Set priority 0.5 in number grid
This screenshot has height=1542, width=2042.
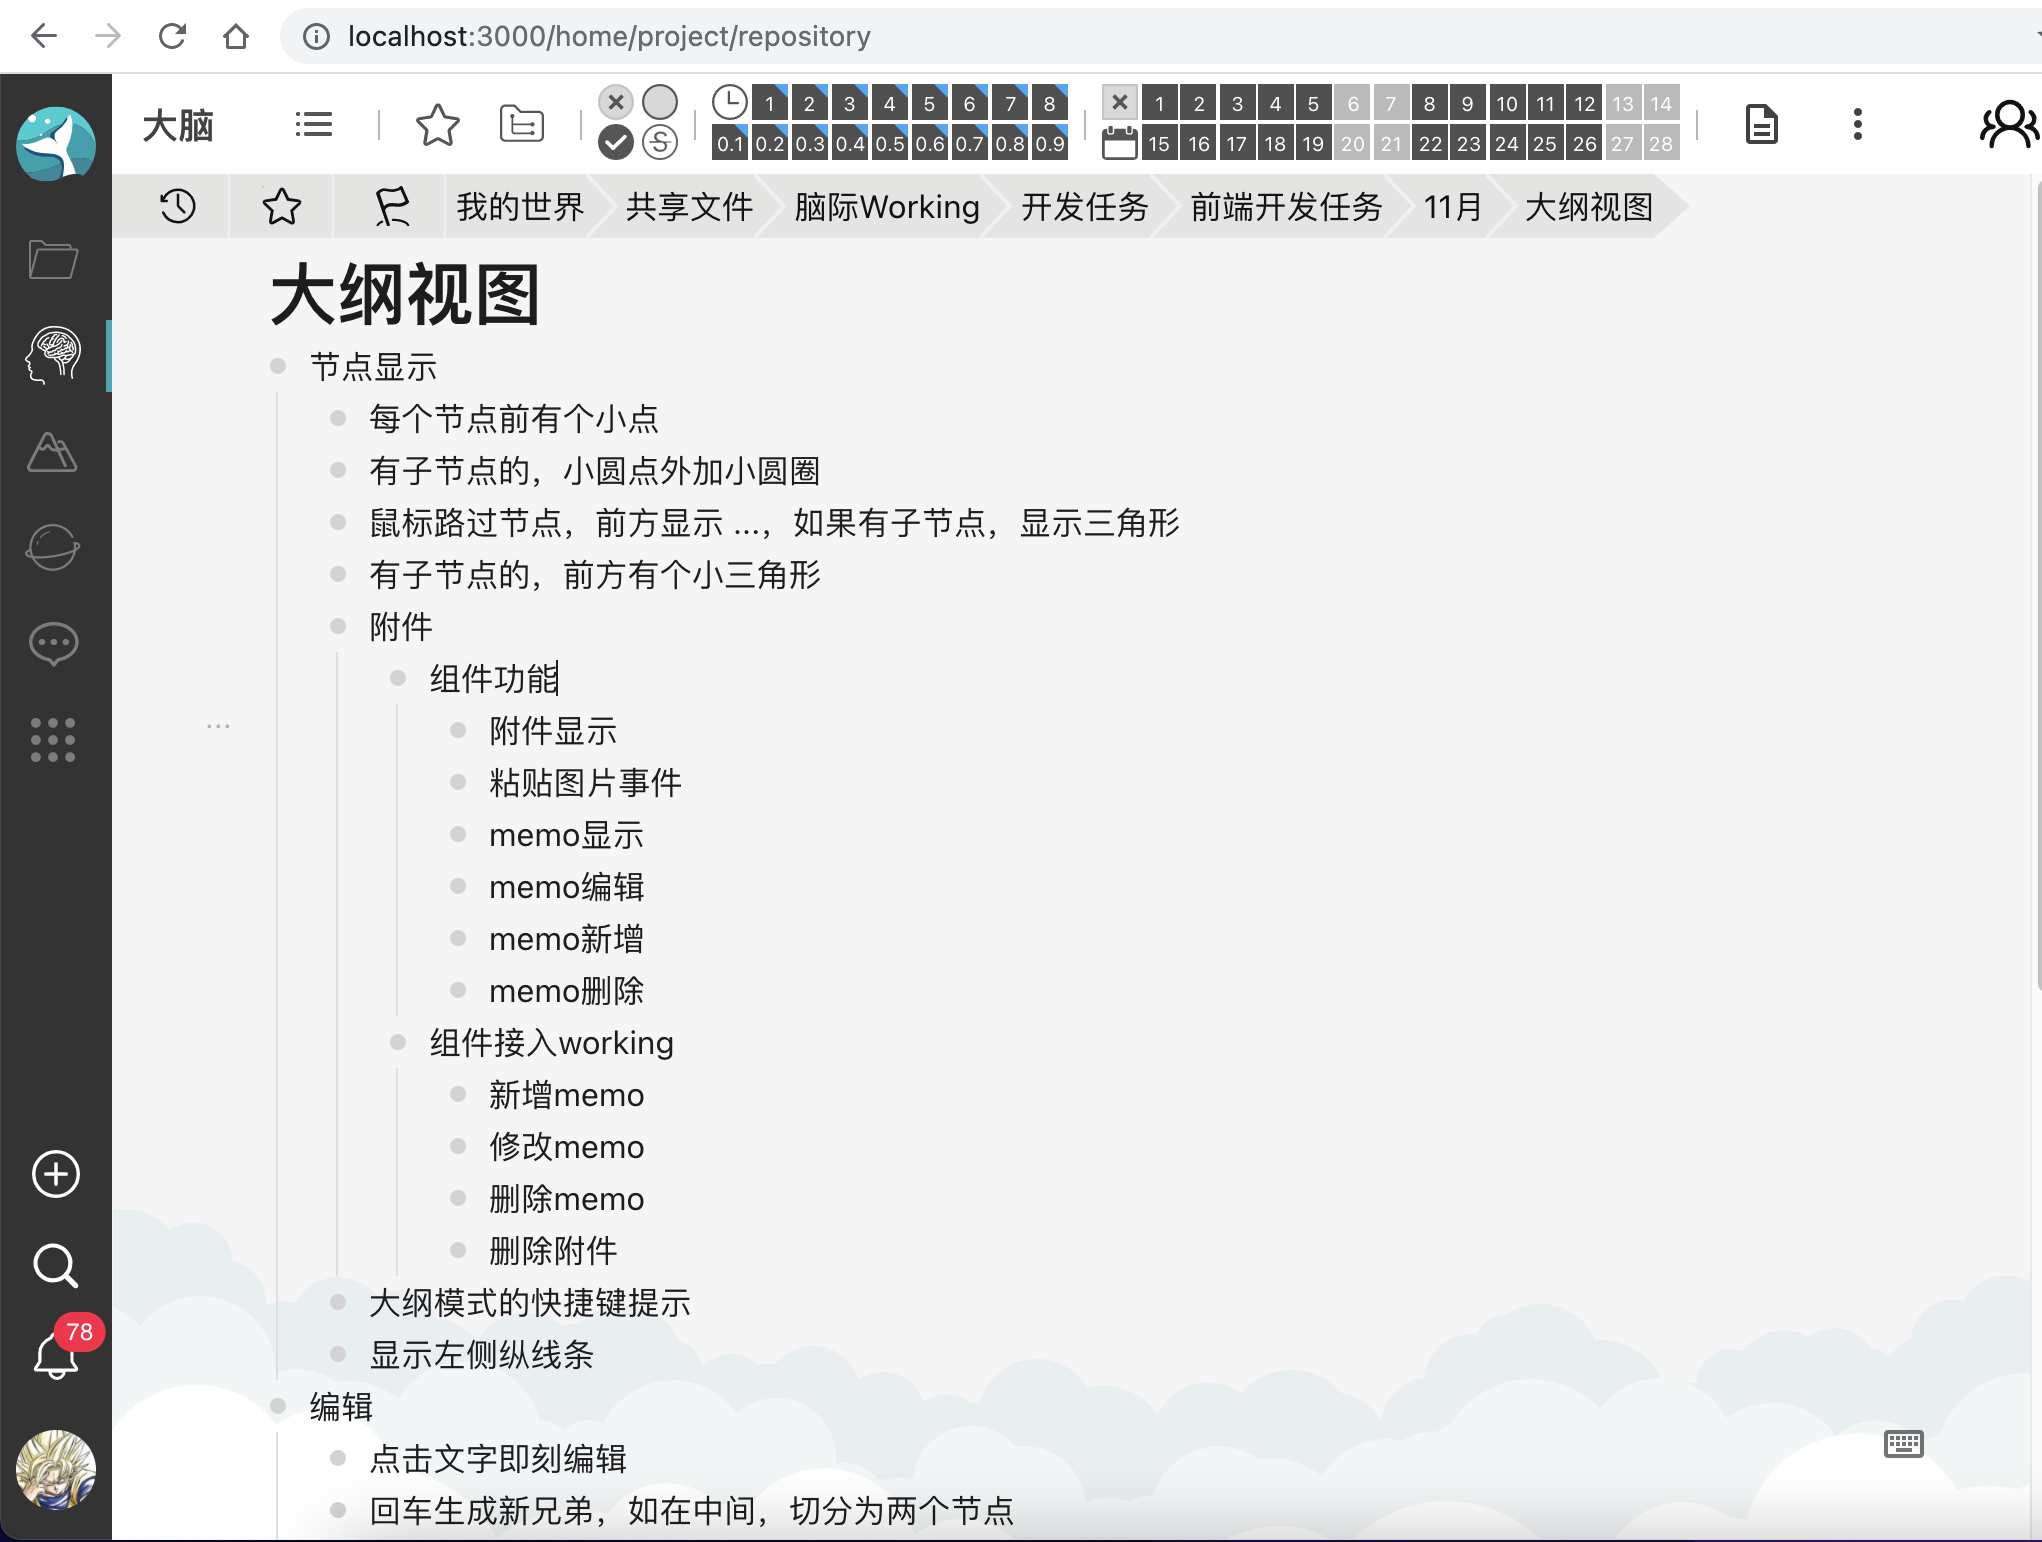tap(890, 144)
